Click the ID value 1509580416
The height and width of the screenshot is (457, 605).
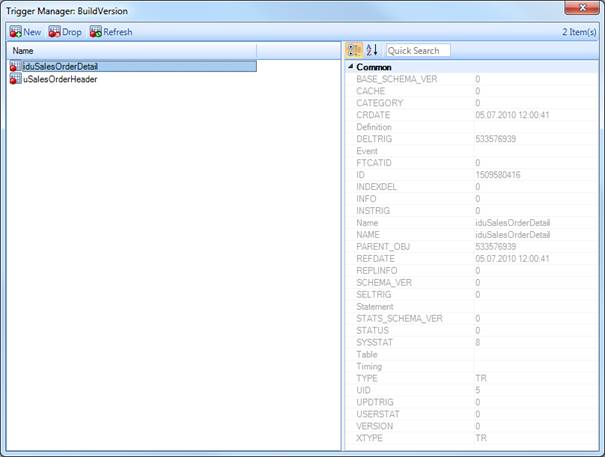(498, 175)
